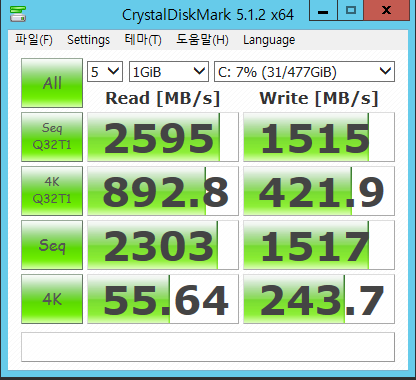Maximize the CrystalDiskMark window
Image resolution: width=416 pixels, height=380 pixels.
[351, 11]
